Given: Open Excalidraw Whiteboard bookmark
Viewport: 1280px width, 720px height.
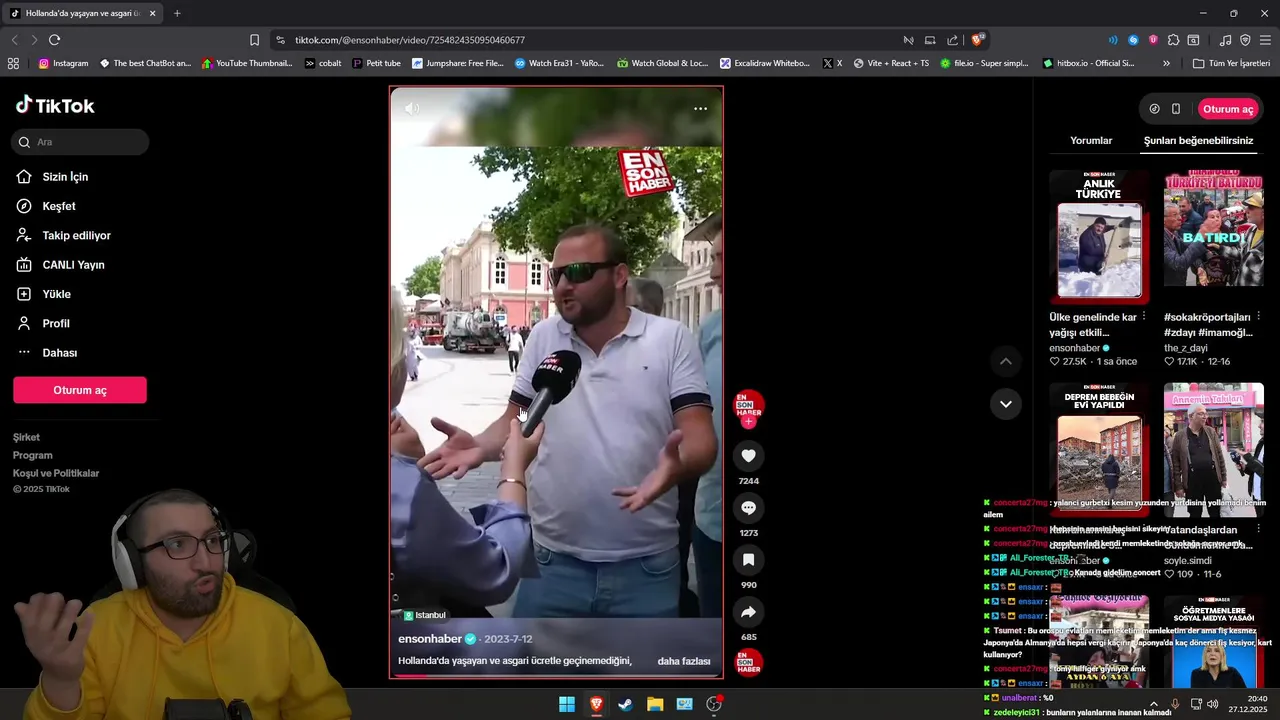Looking at the screenshot, I should 763,63.
